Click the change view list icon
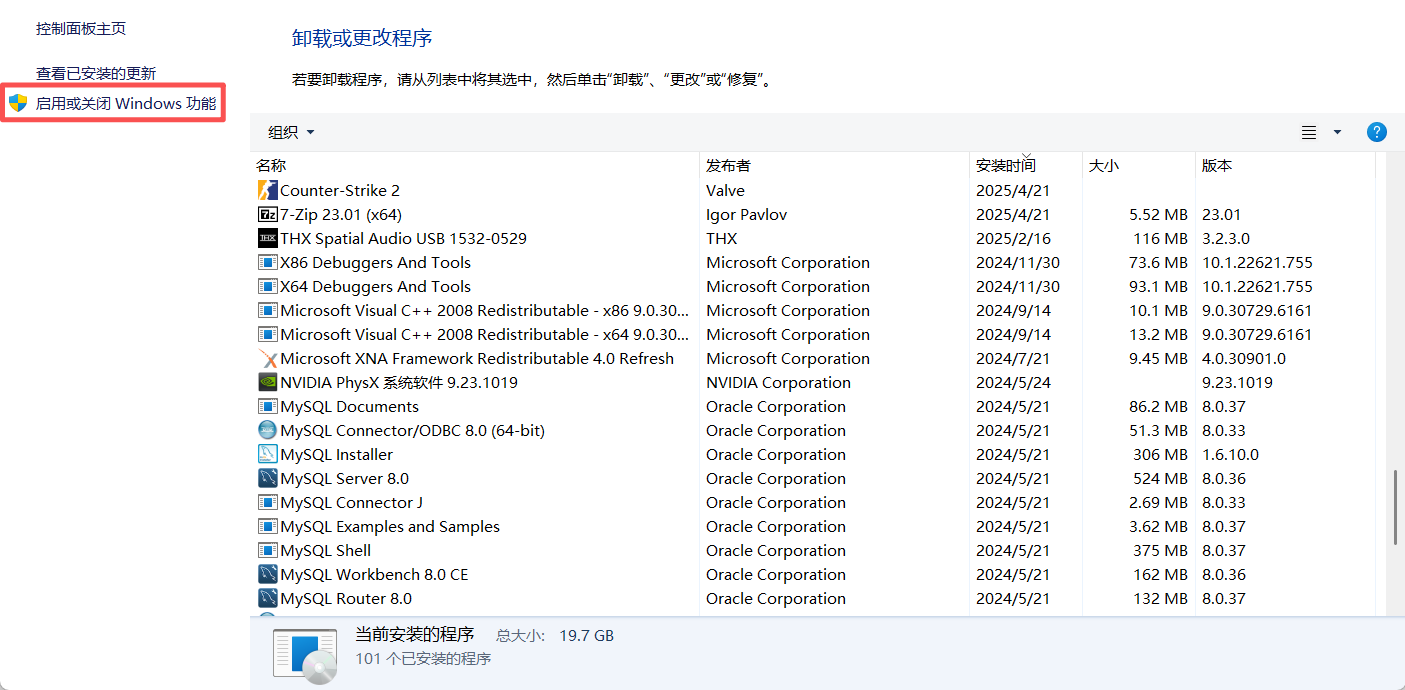This screenshot has height=690, width=1405. pyautogui.click(x=1308, y=132)
